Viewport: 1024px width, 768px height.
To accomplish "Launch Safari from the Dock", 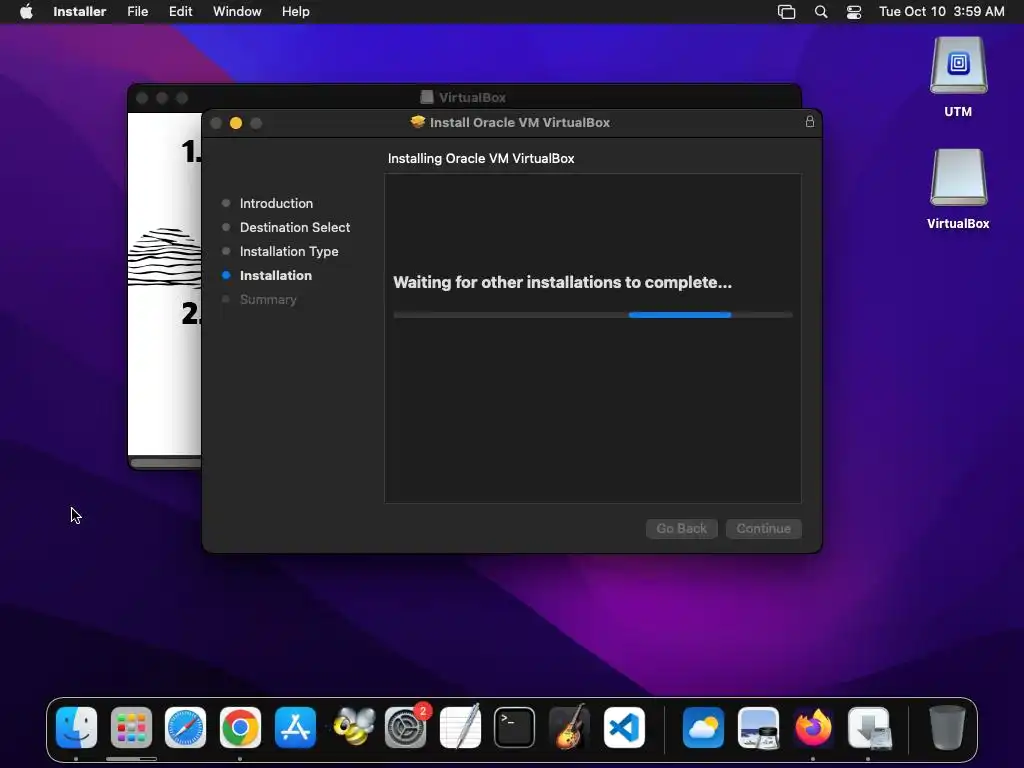I will click(185, 728).
